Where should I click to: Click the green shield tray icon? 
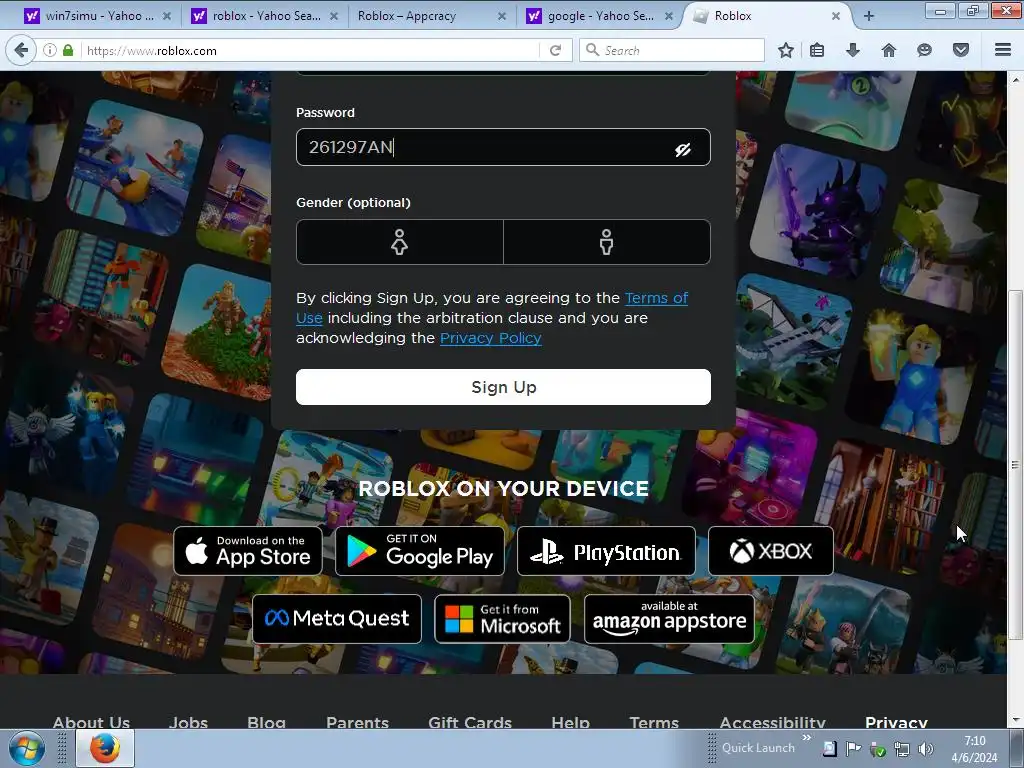click(878, 750)
